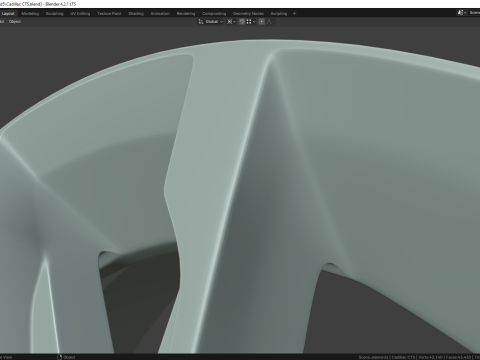This screenshot has width=480, height=360.
Task: Select the Shading workspace tab
Action: [x=136, y=14]
